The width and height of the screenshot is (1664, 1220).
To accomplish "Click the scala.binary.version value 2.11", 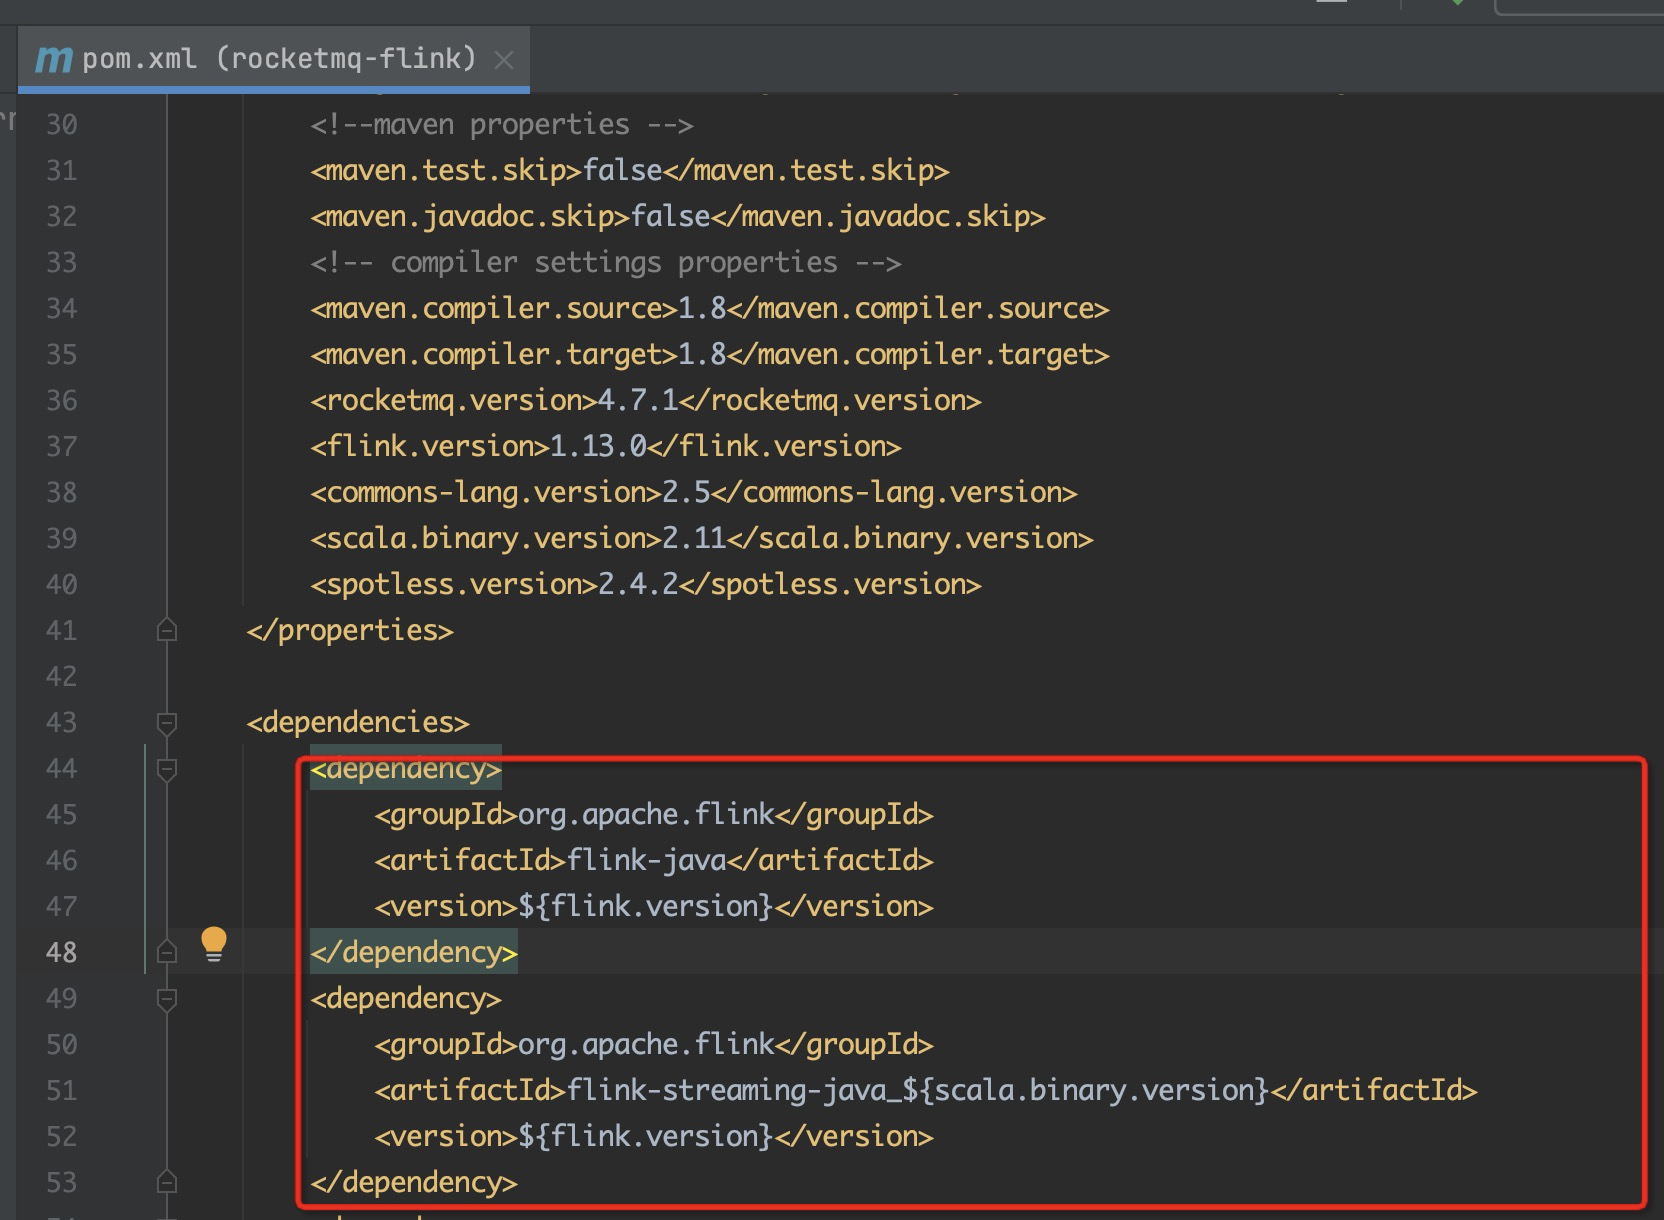I will pyautogui.click(x=694, y=538).
